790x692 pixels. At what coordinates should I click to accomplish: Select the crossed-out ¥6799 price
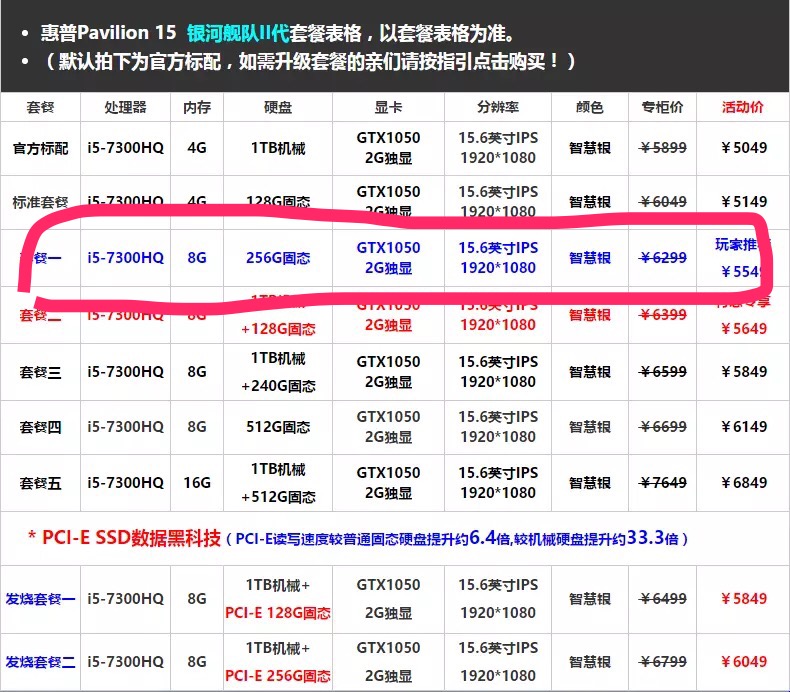[x=663, y=661]
